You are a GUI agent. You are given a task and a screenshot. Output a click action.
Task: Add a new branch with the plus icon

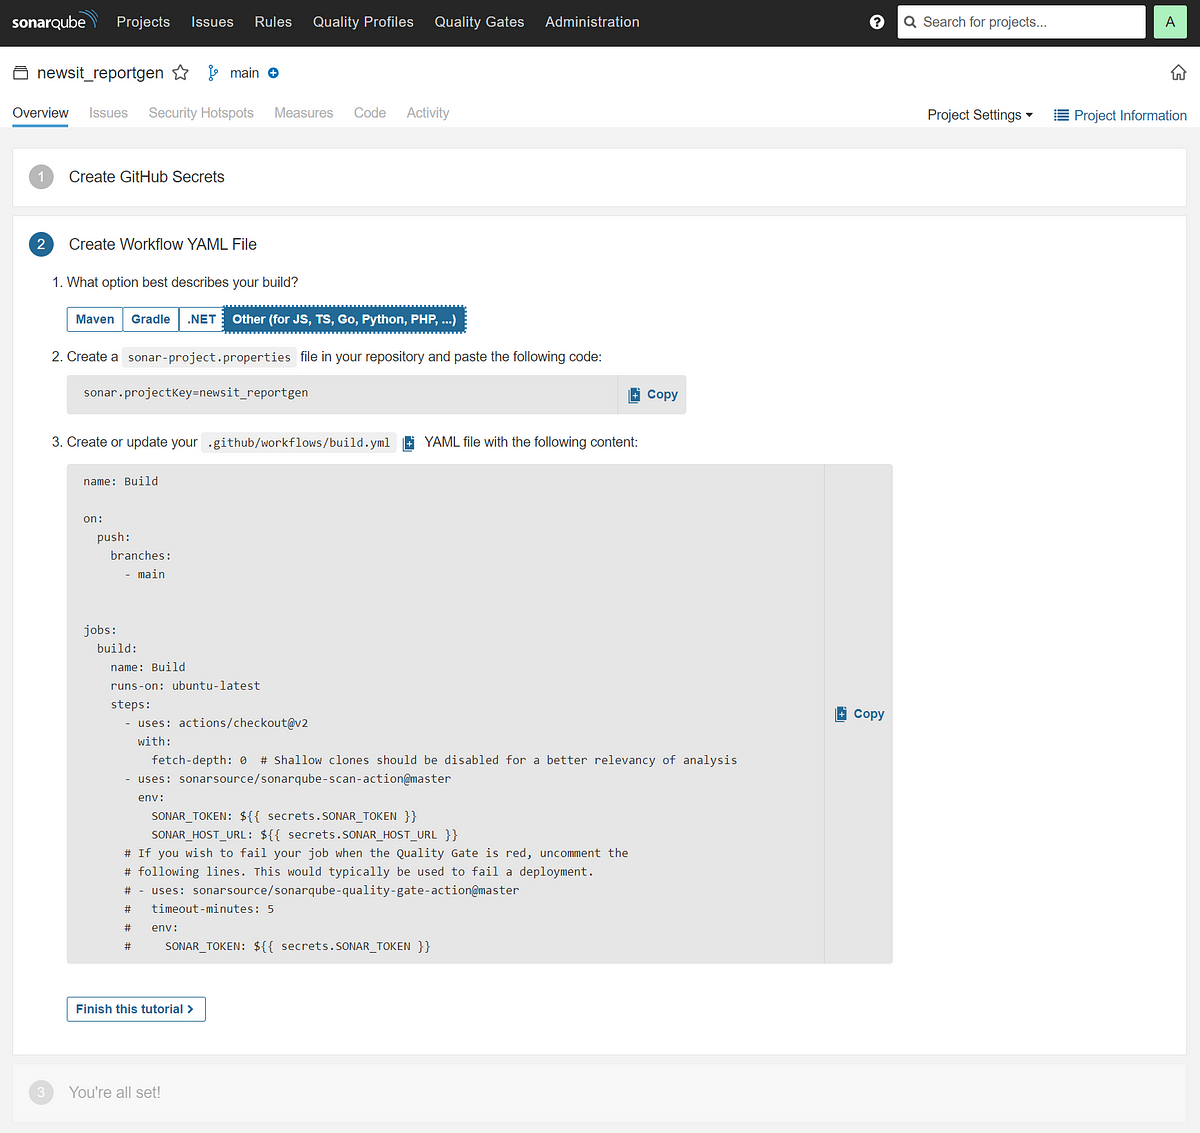pos(274,72)
